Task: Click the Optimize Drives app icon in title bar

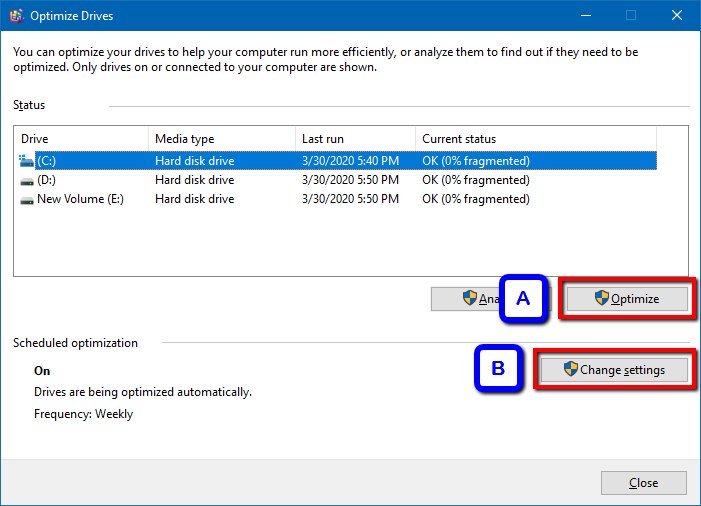Action: 17,15
